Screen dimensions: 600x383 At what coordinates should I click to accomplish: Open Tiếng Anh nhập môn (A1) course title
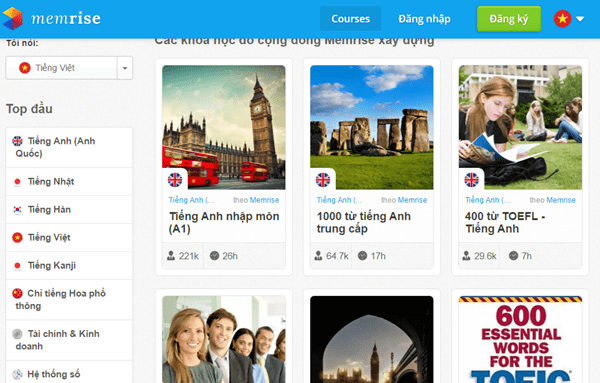(224, 222)
